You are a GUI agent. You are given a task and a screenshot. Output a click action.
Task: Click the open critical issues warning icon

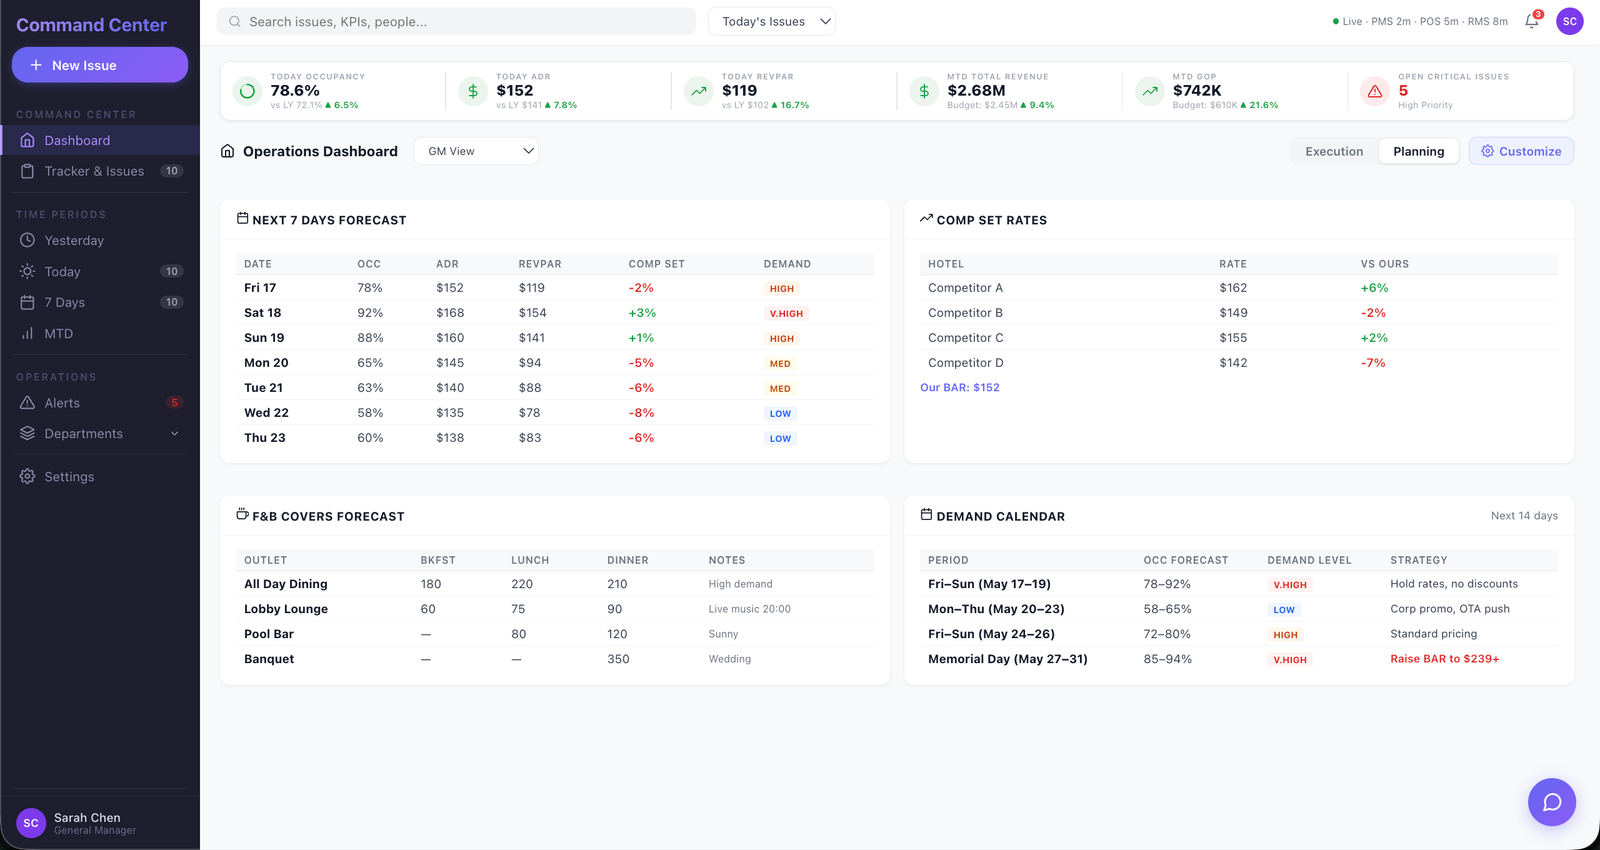click(1375, 91)
